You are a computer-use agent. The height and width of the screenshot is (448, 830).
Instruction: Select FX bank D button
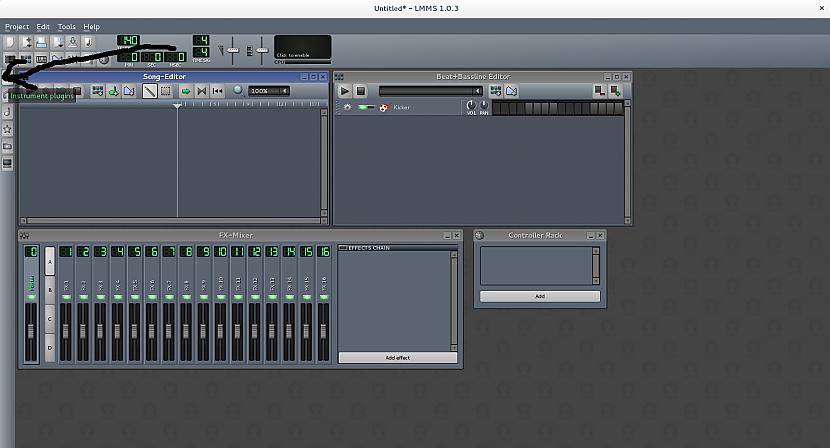click(x=50, y=348)
